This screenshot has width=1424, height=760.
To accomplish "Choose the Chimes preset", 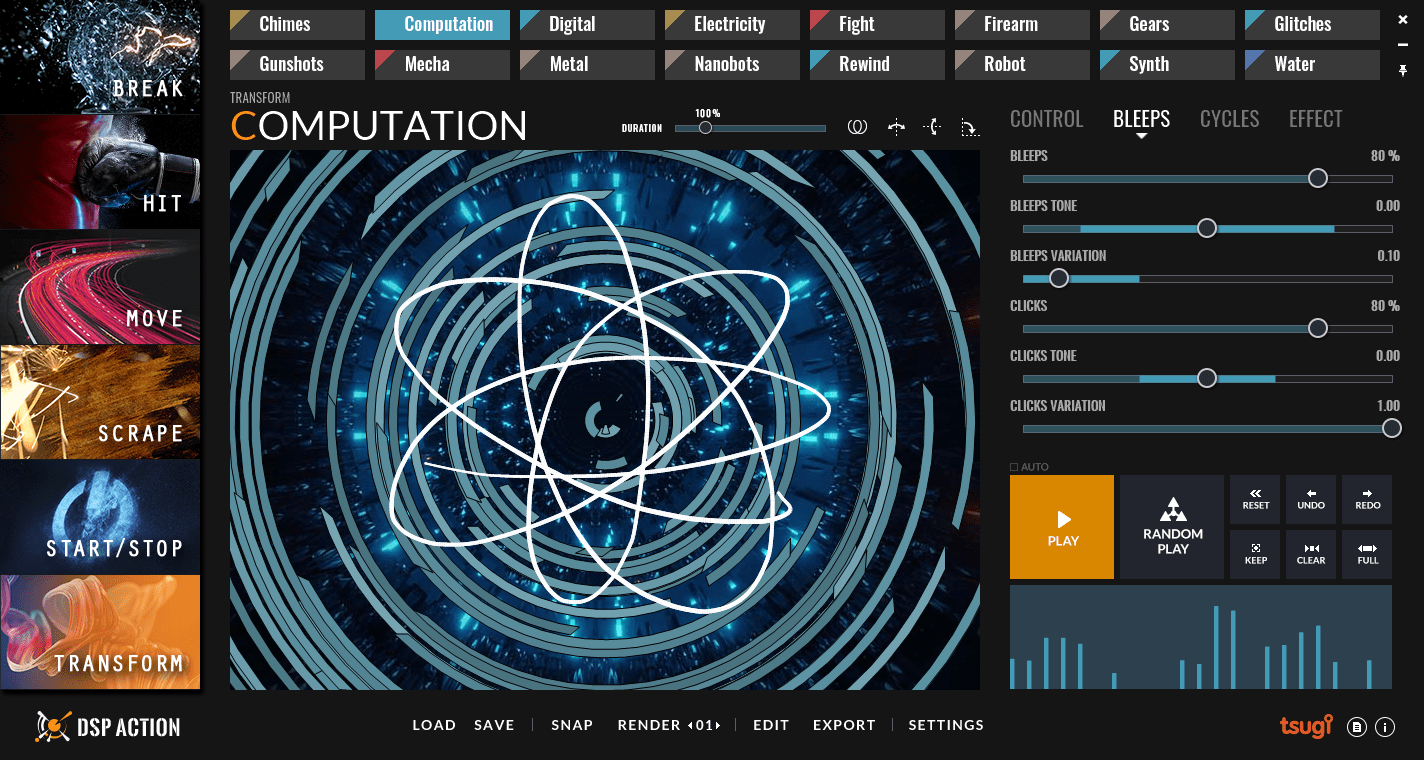I will click(297, 24).
